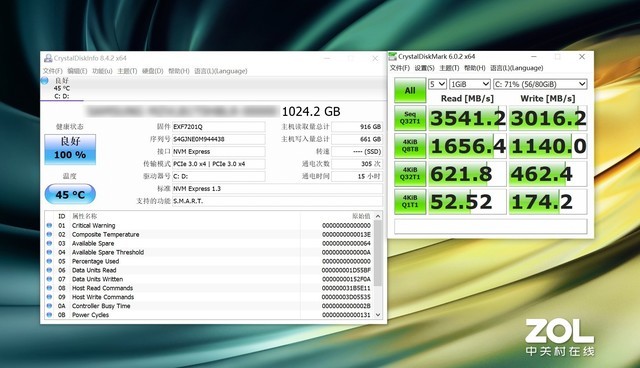Screen dimensions: 640x368
Task: Click the interface field NVM Express
Action: pyautogui.click(x=219, y=151)
